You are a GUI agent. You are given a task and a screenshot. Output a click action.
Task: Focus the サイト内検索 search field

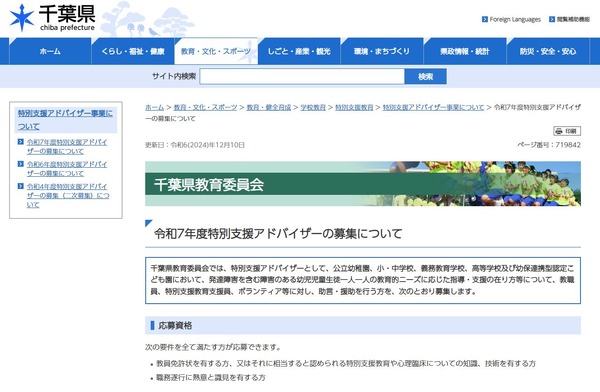click(302, 77)
